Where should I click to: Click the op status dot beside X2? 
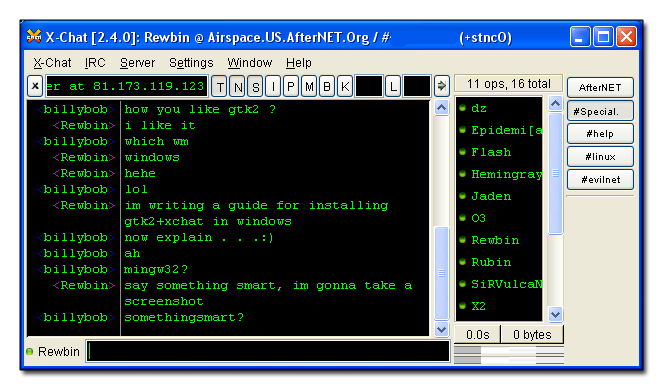(x=463, y=305)
